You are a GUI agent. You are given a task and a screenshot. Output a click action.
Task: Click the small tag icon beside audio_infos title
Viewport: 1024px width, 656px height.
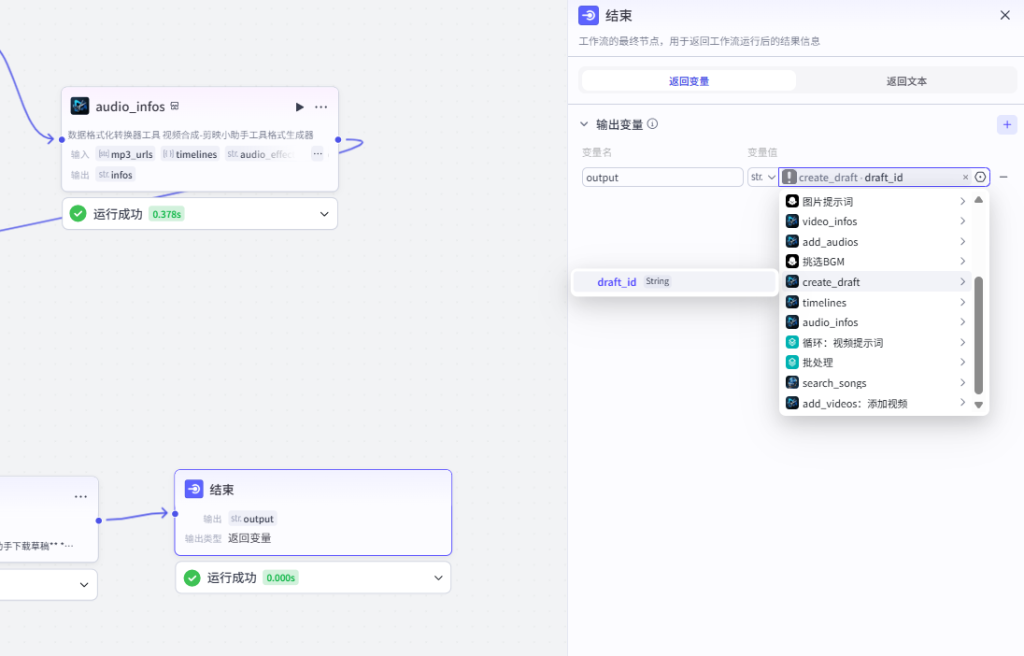pyautogui.click(x=174, y=106)
